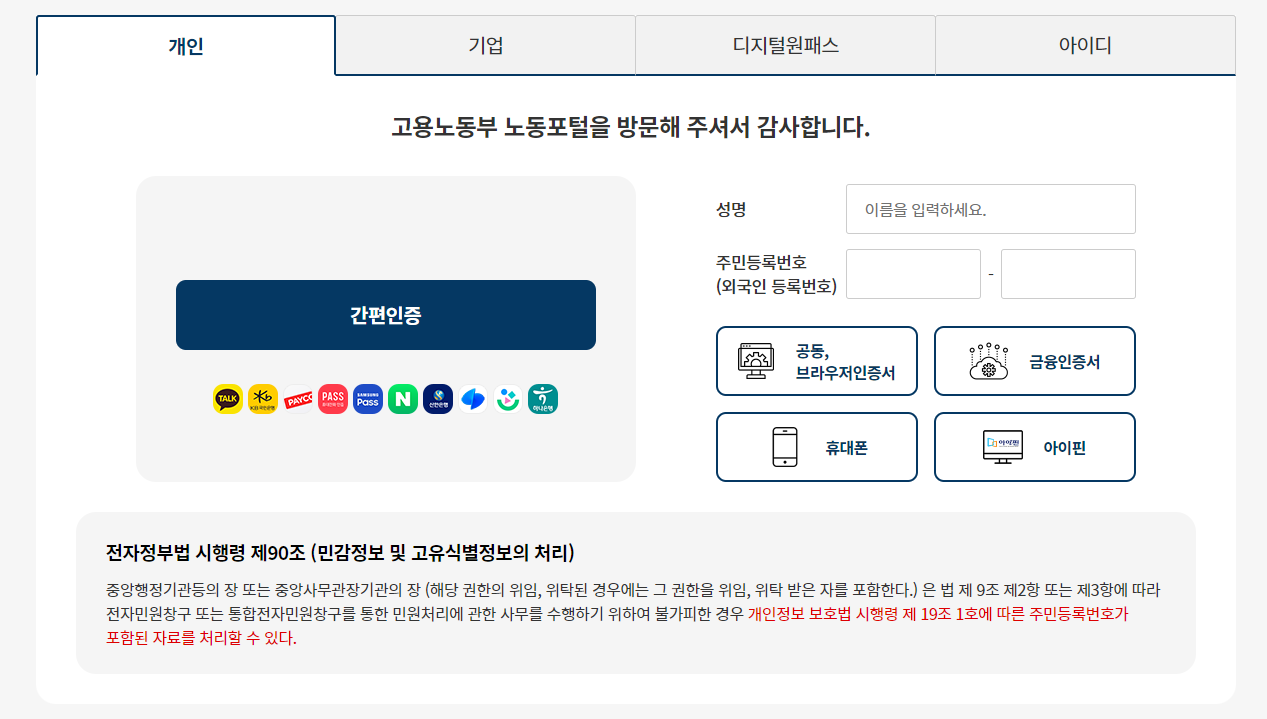
Task: Choose Samsung Pass for verification
Action: pyautogui.click(x=367, y=398)
